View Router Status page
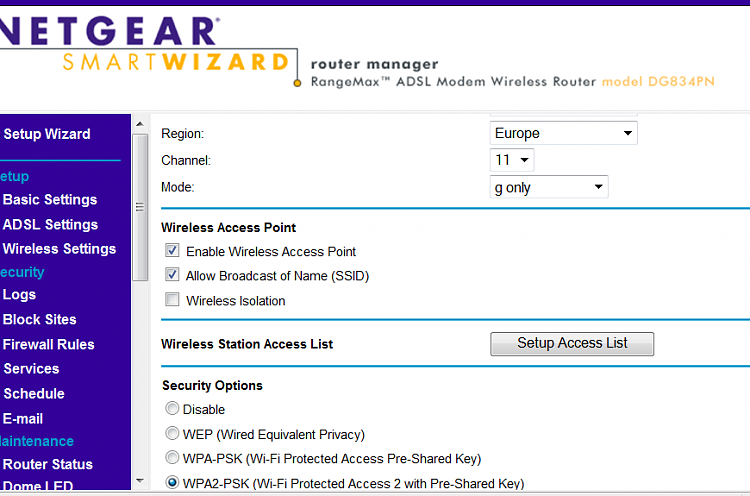750x496 pixels. click(x=48, y=464)
